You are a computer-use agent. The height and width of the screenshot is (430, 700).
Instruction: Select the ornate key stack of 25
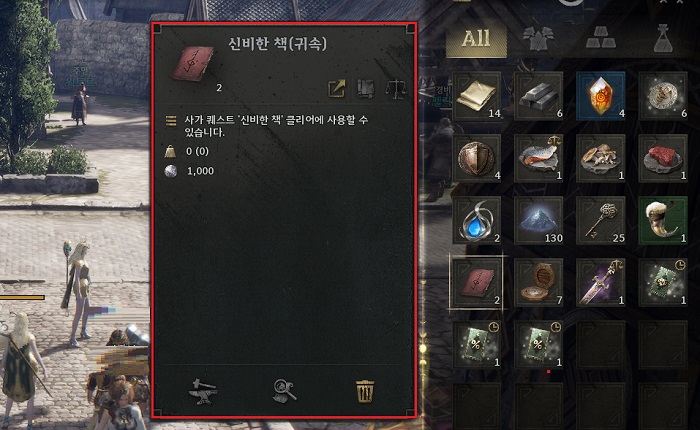coord(601,221)
